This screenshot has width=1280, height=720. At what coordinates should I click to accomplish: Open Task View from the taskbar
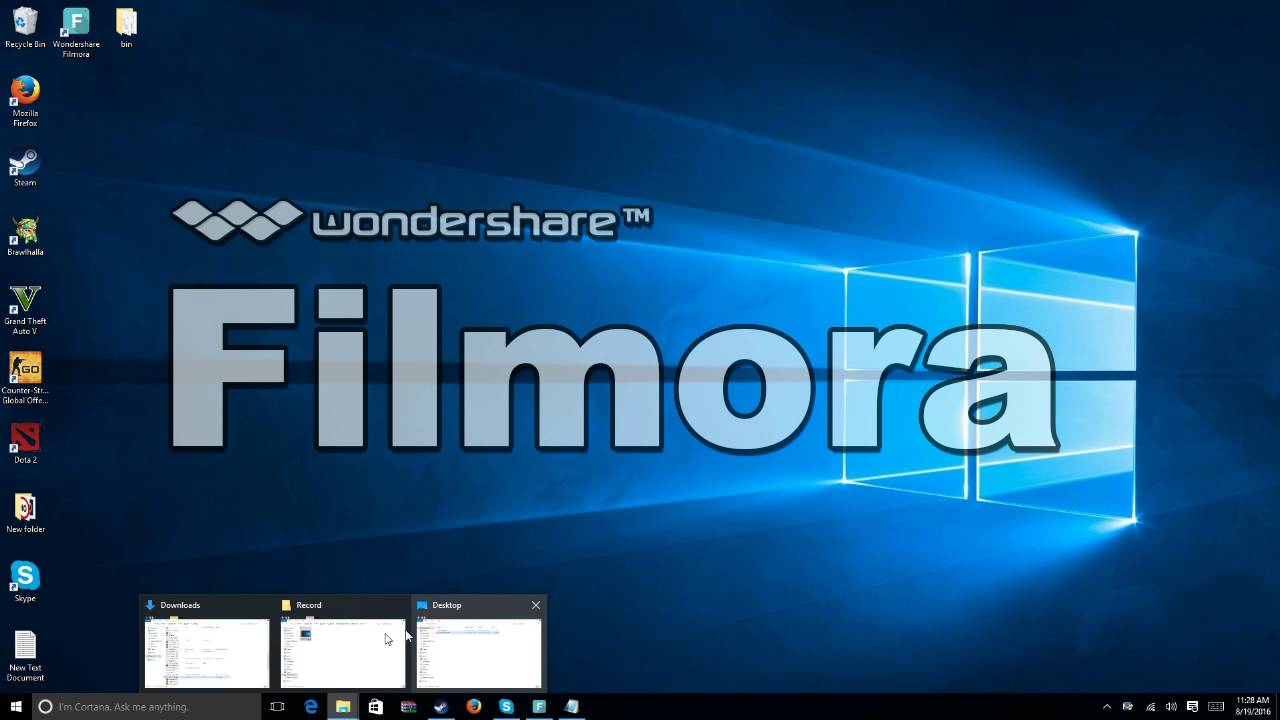pos(277,706)
